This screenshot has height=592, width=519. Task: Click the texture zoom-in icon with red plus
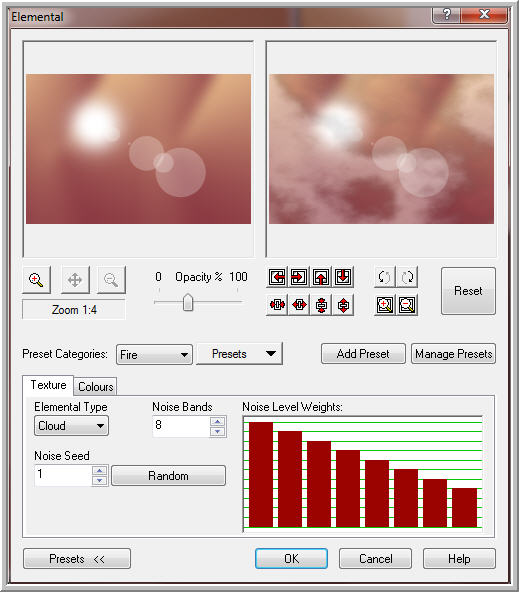385,305
